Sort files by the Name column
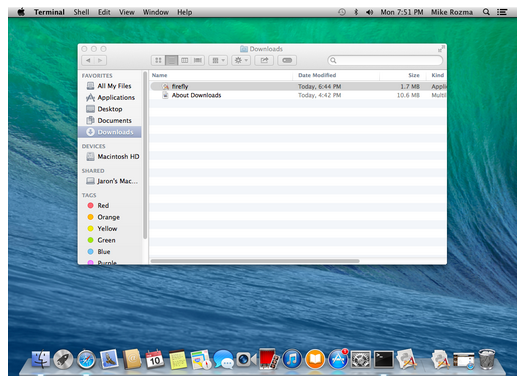This screenshot has width=526, height=380. 221,75
